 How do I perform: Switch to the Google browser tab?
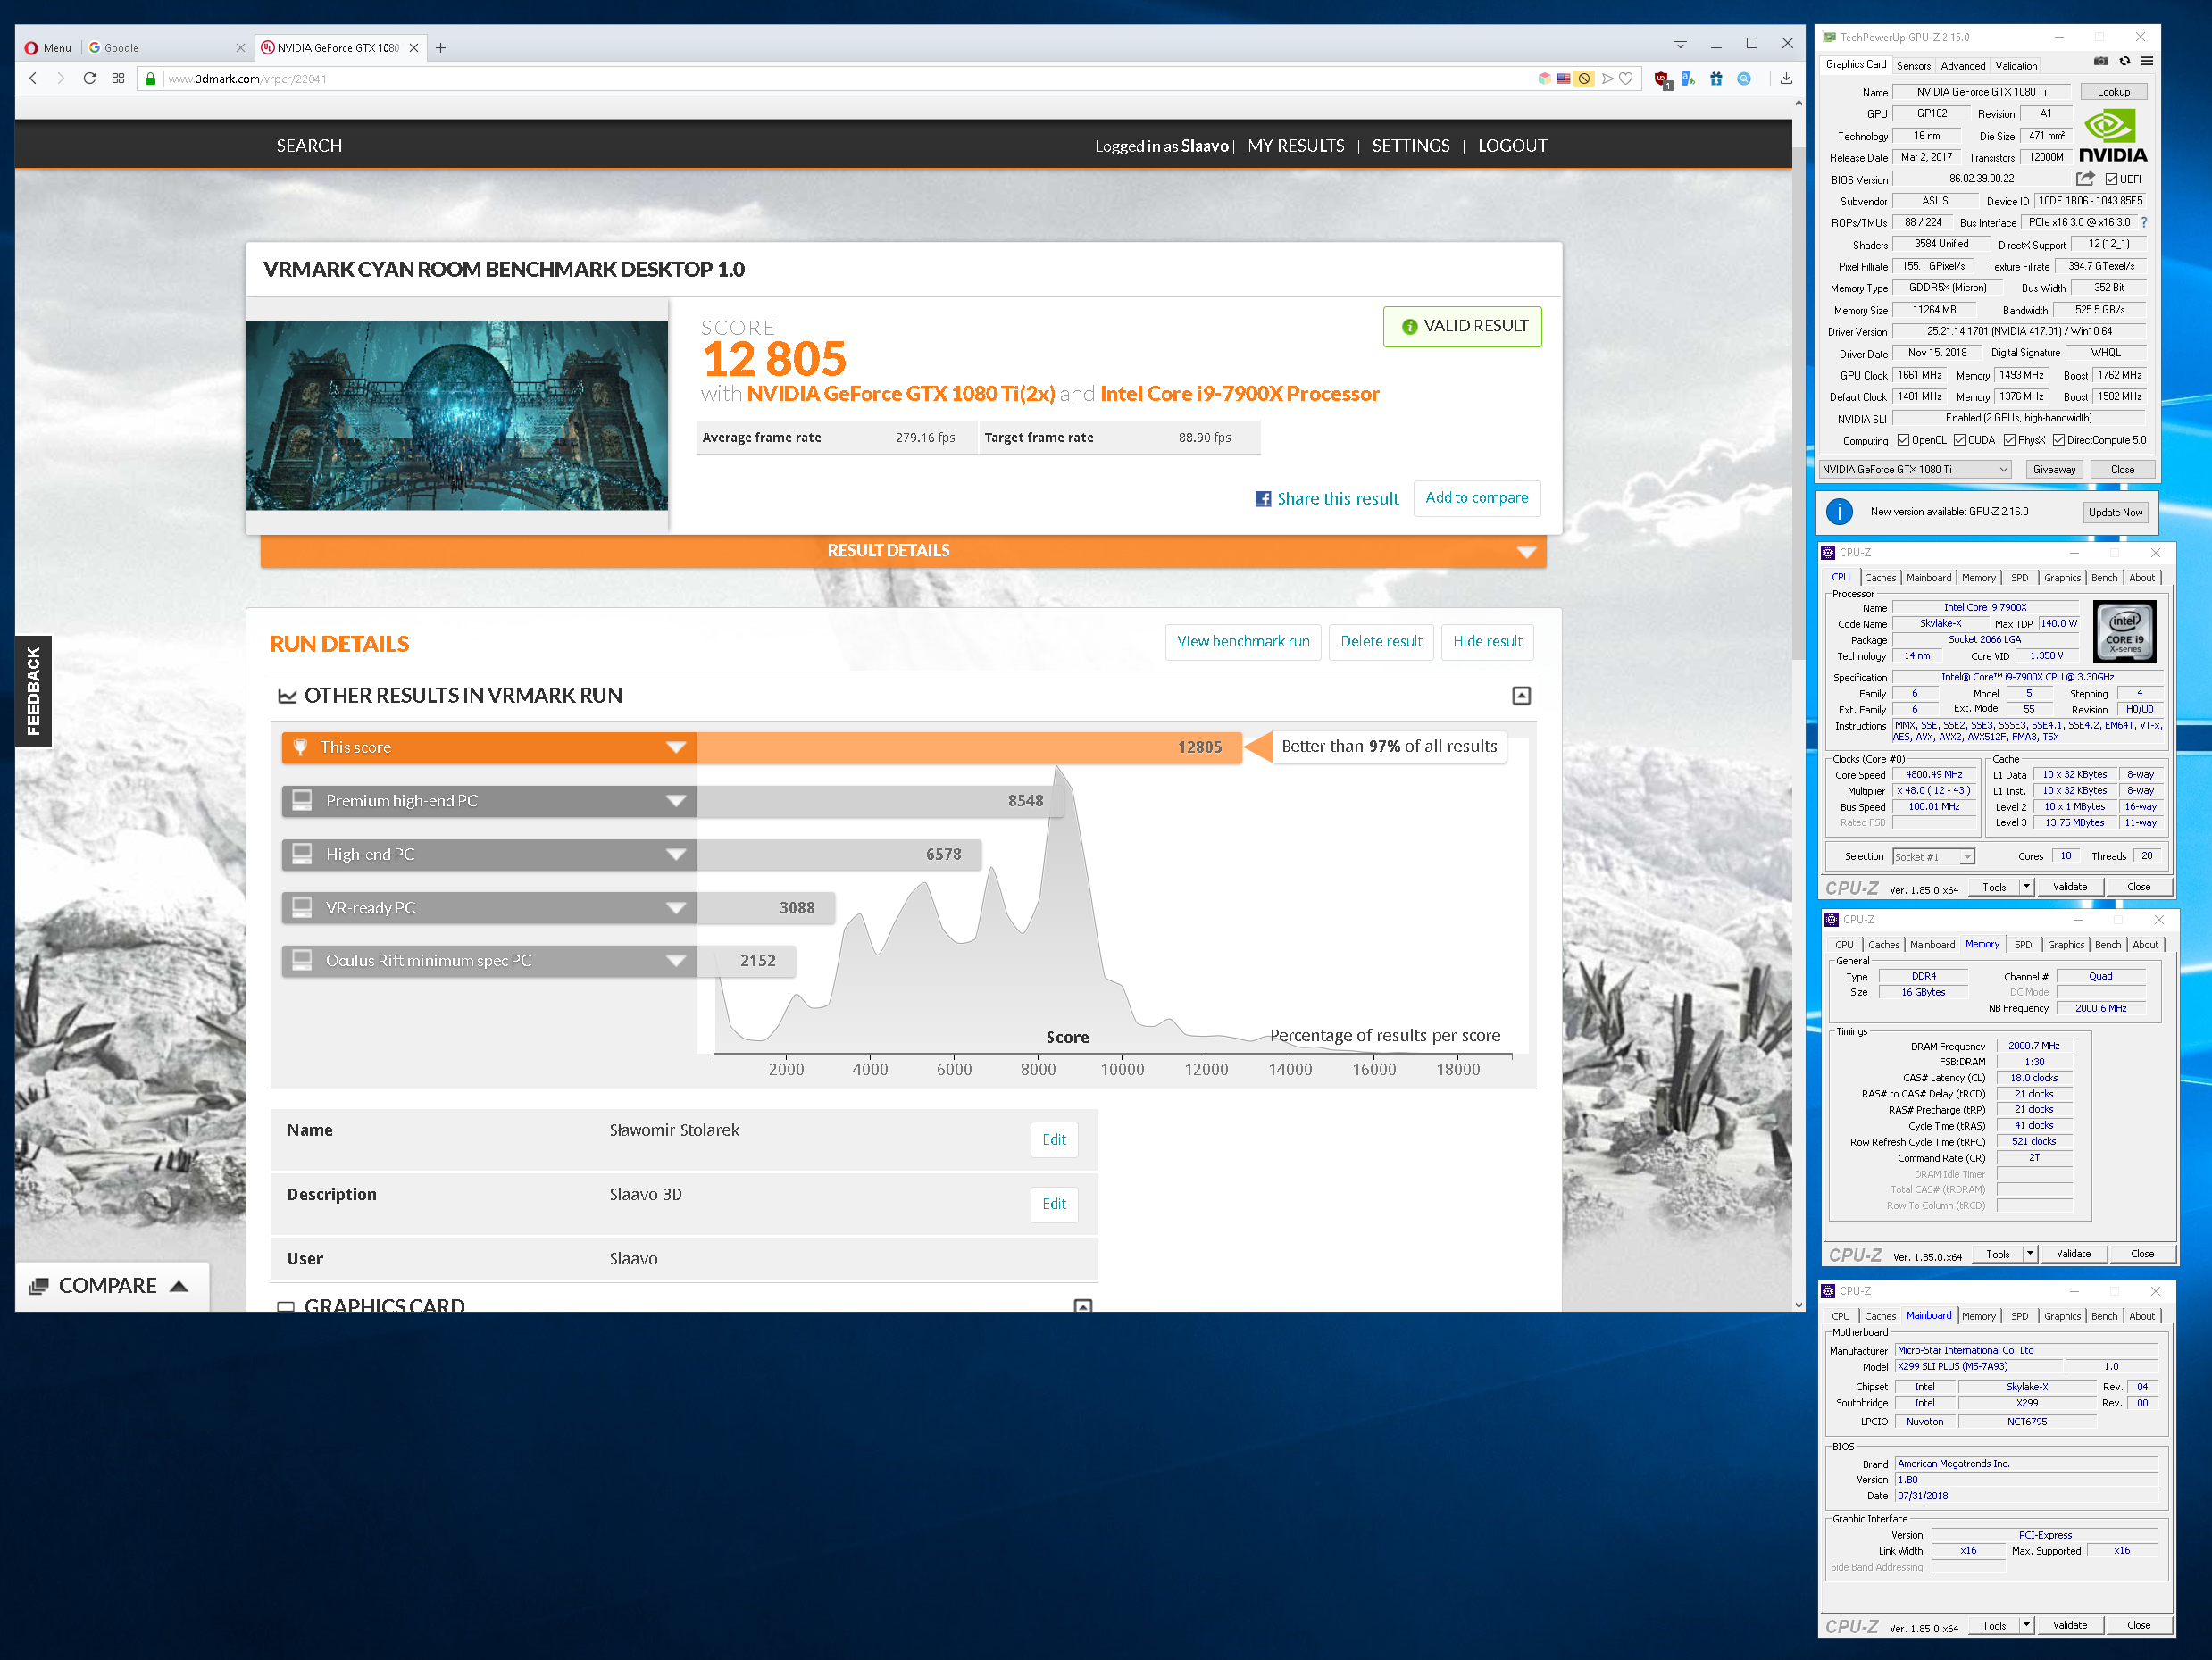pos(165,47)
